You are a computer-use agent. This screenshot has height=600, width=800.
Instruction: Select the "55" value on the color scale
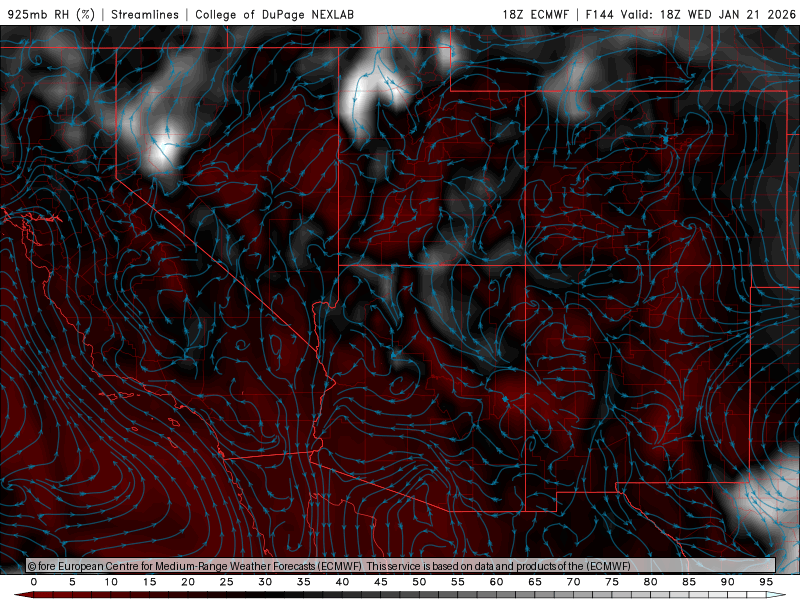[458, 582]
